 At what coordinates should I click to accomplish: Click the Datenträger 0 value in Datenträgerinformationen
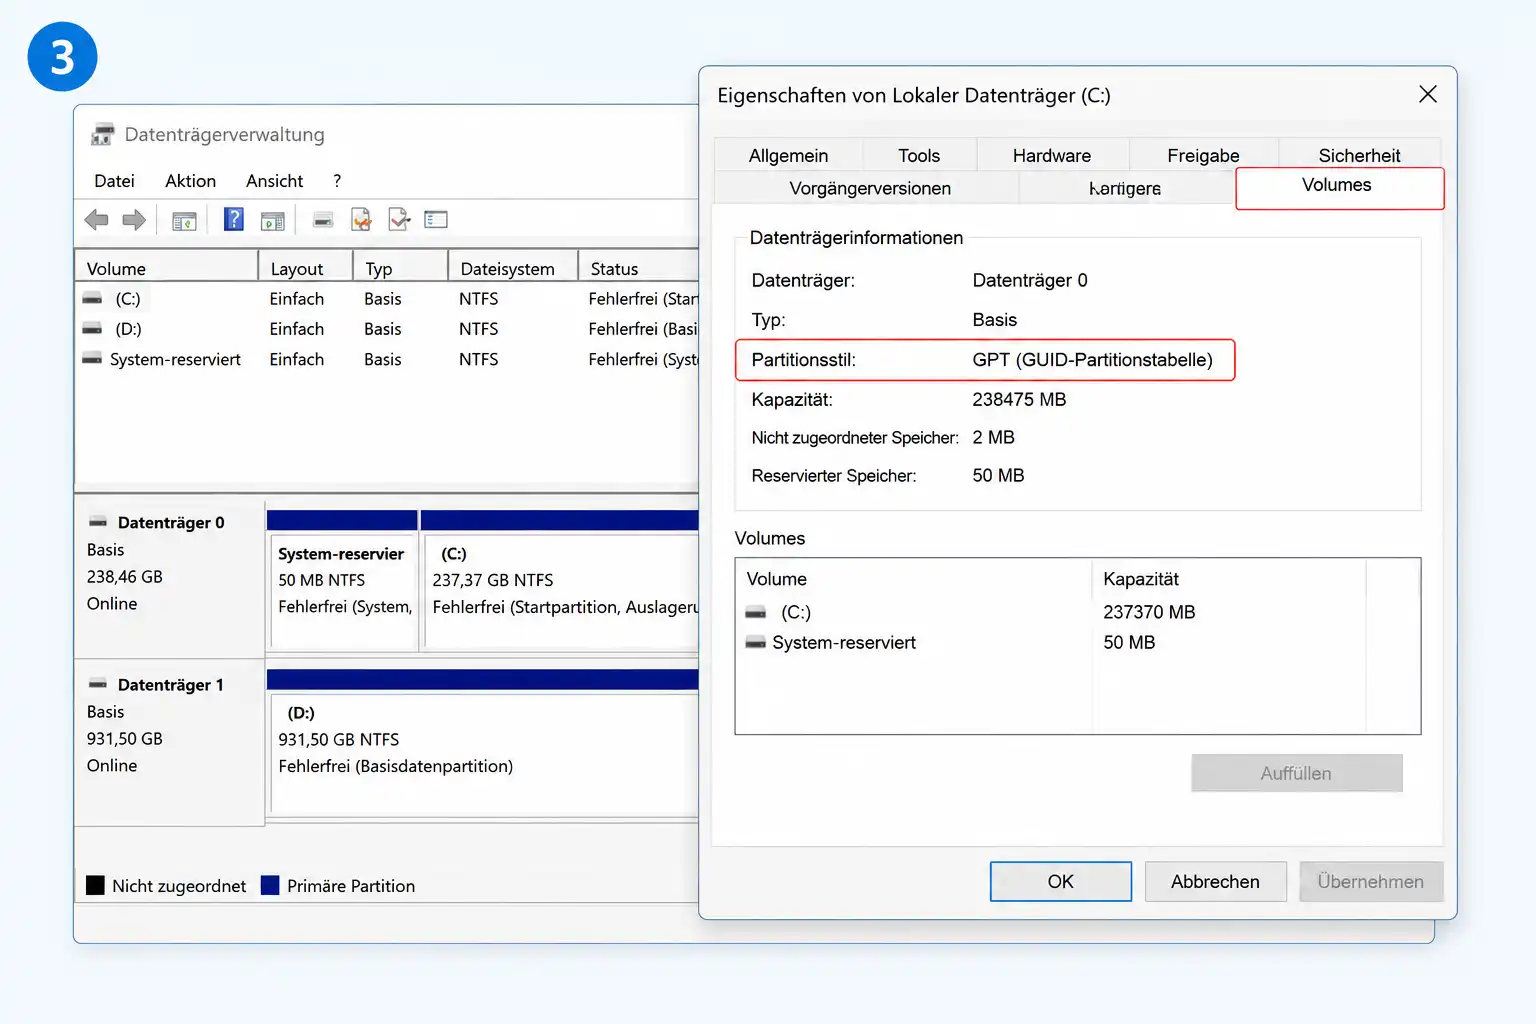click(1030, 280)
